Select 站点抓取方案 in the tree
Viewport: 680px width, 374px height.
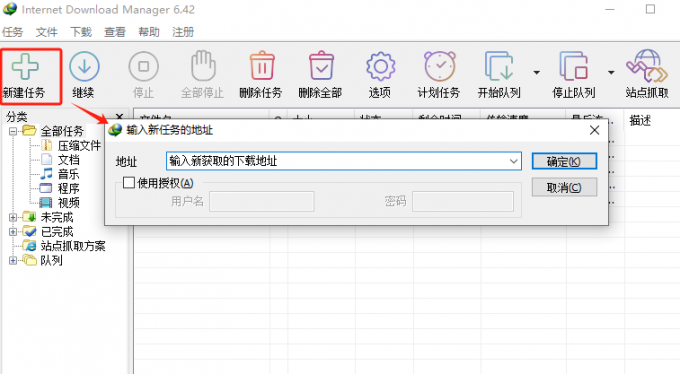point(73,246)
